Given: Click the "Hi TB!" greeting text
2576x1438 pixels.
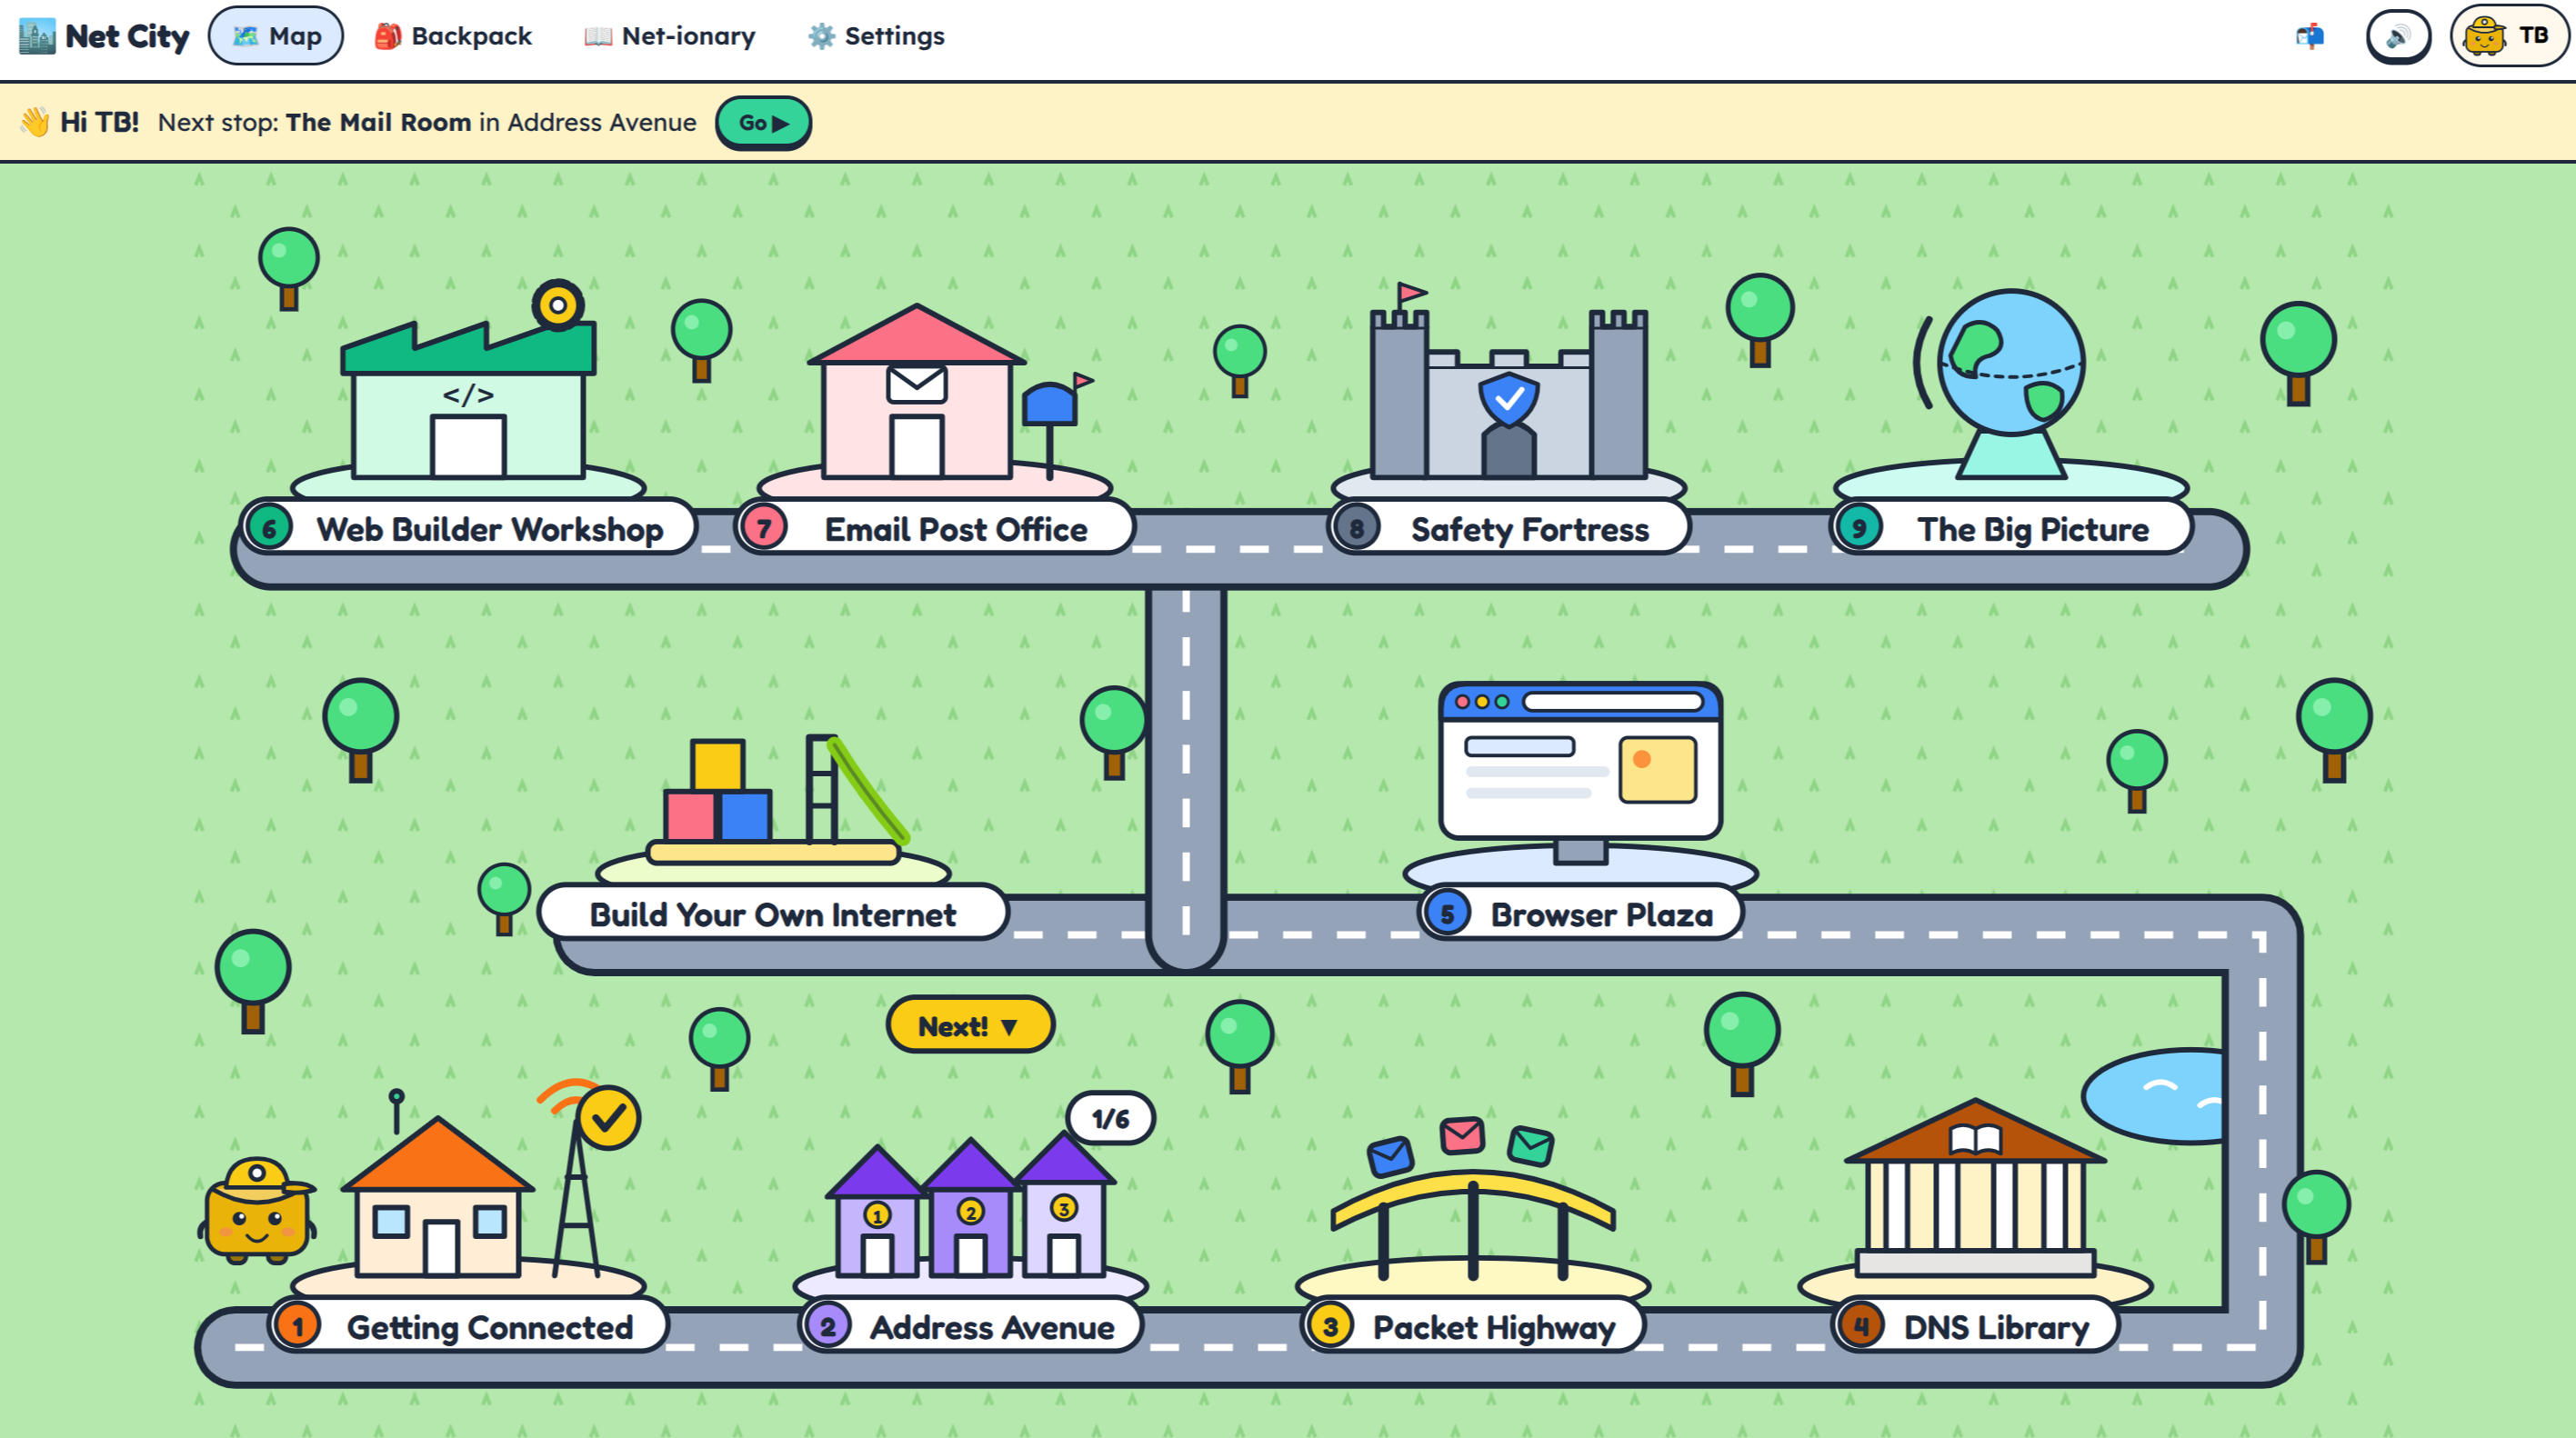Looking at the screenshot, I should click(x=99, y=122).
